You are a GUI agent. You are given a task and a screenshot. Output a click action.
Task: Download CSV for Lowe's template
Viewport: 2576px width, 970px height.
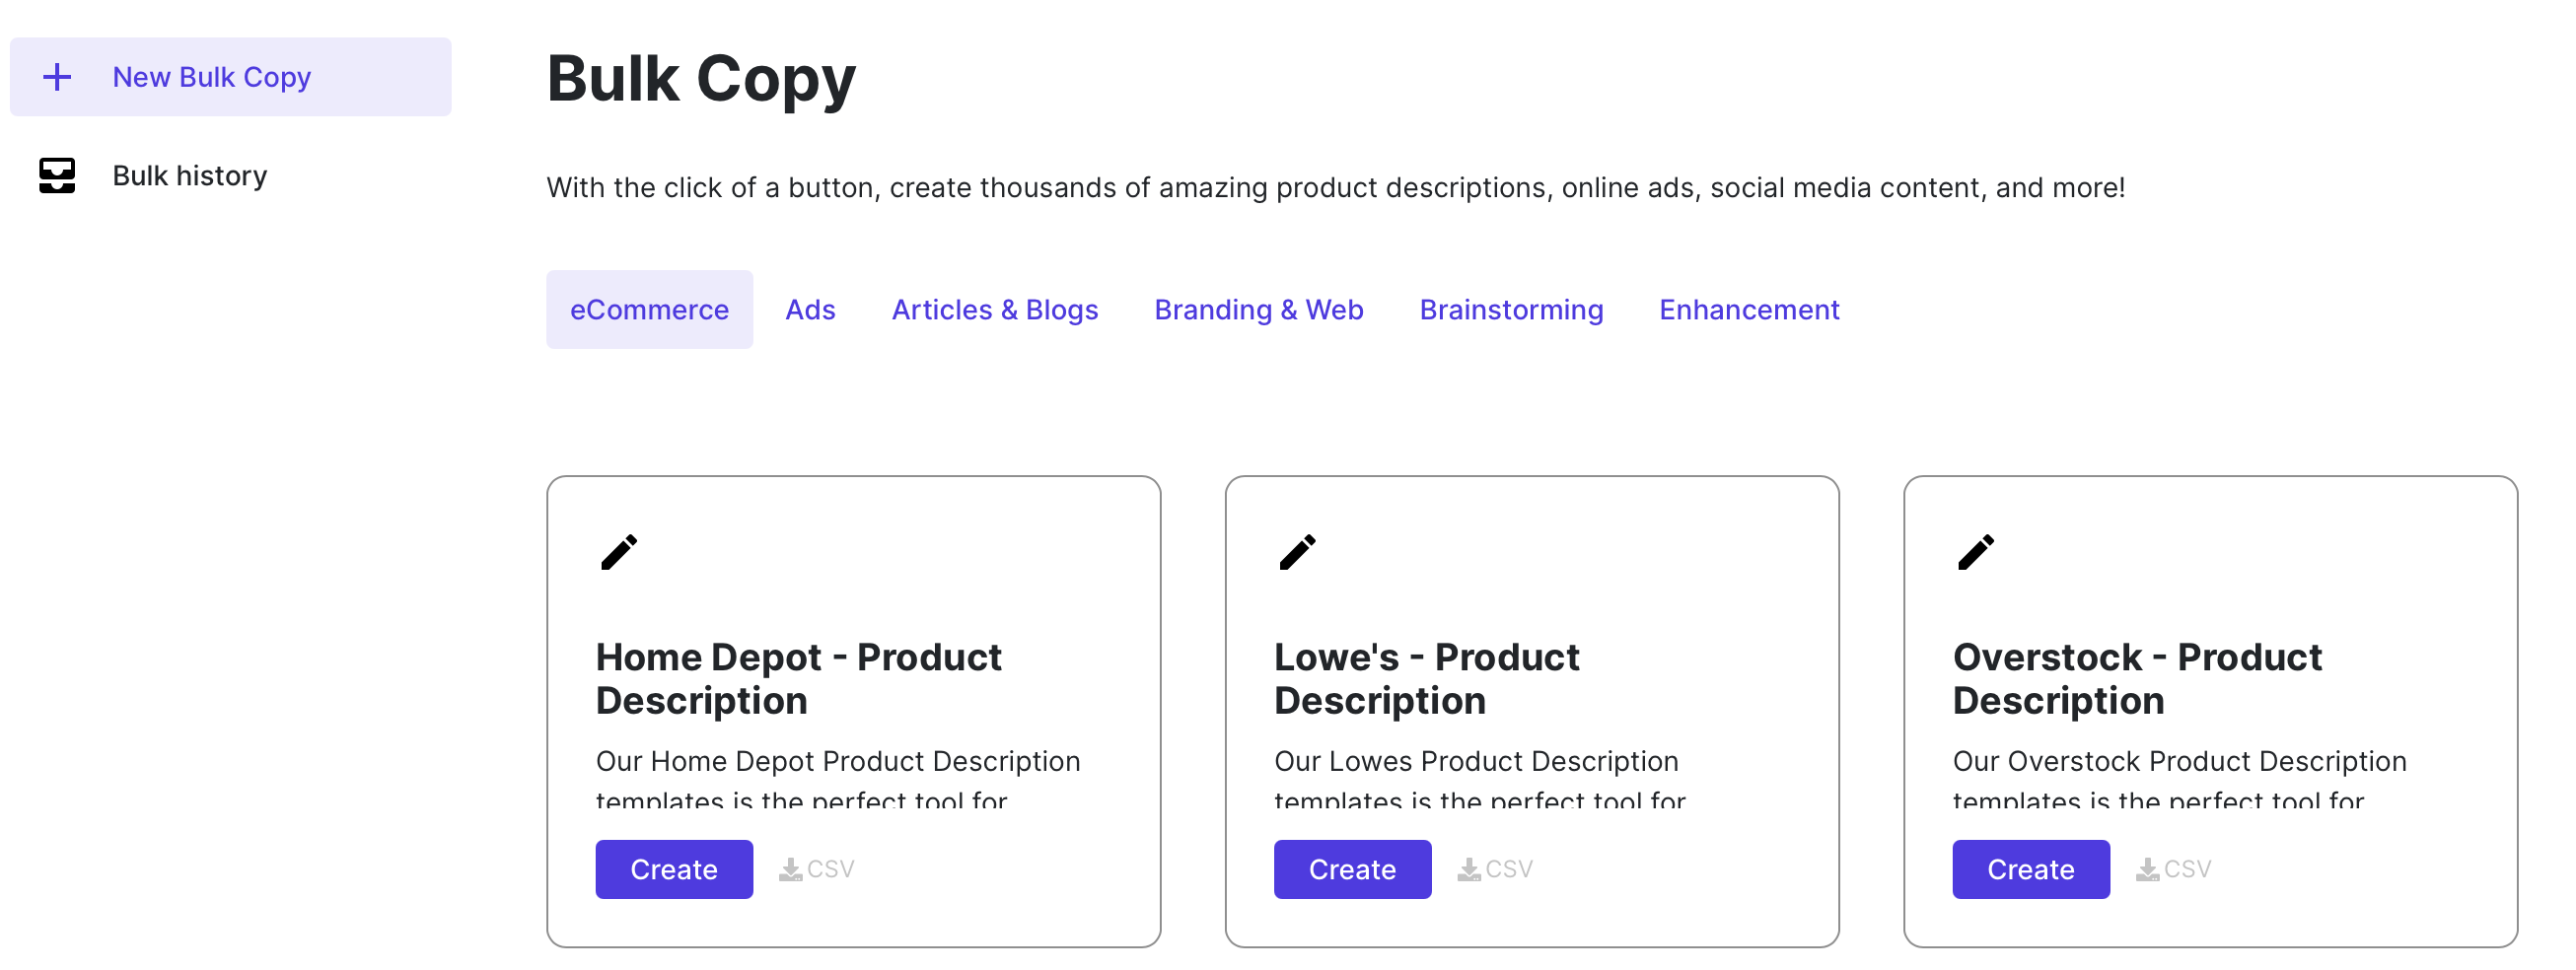click(x=1495, y=869)
